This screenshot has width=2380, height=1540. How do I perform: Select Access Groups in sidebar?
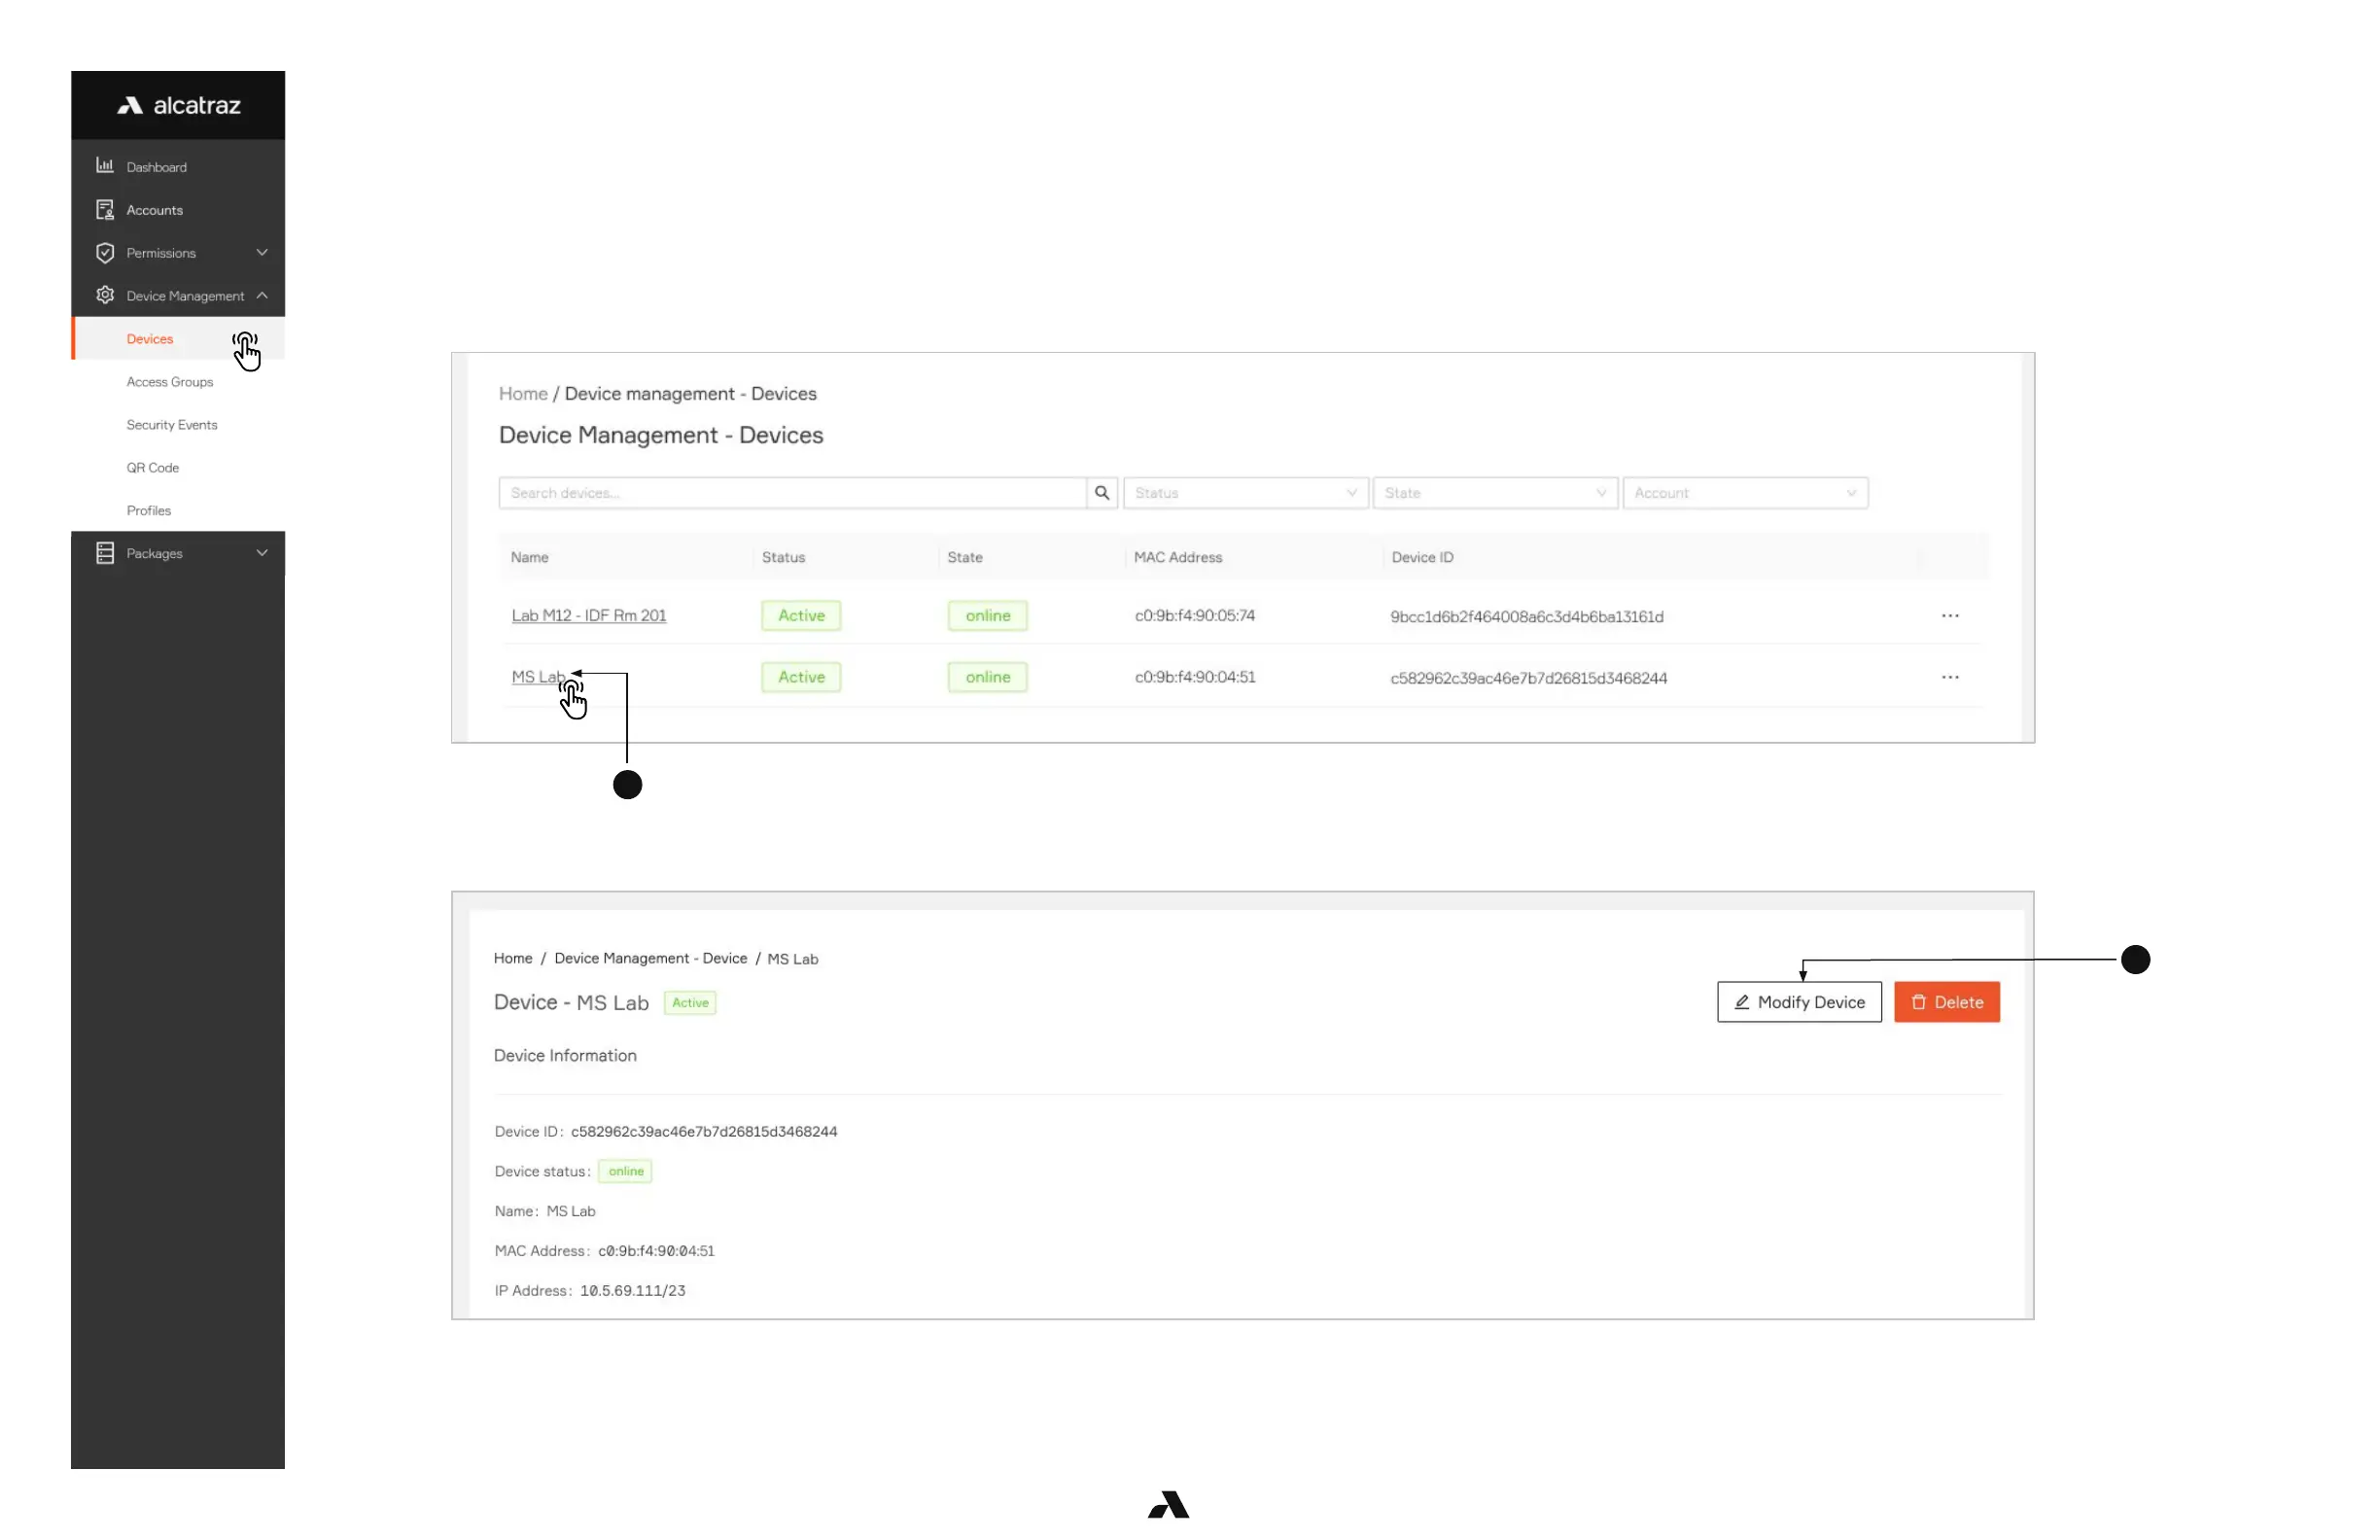pyautogui.click(x=170, y=382)
